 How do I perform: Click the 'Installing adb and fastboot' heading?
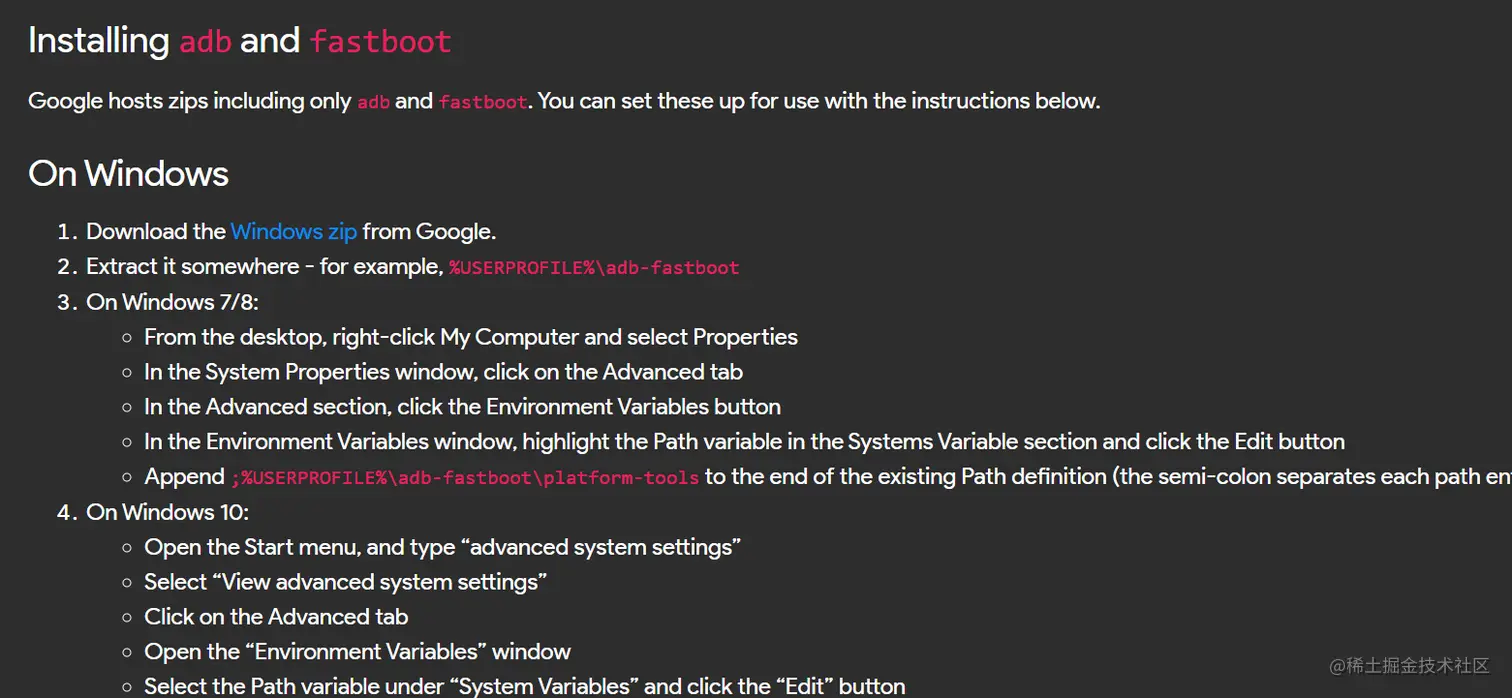(240, 41)
